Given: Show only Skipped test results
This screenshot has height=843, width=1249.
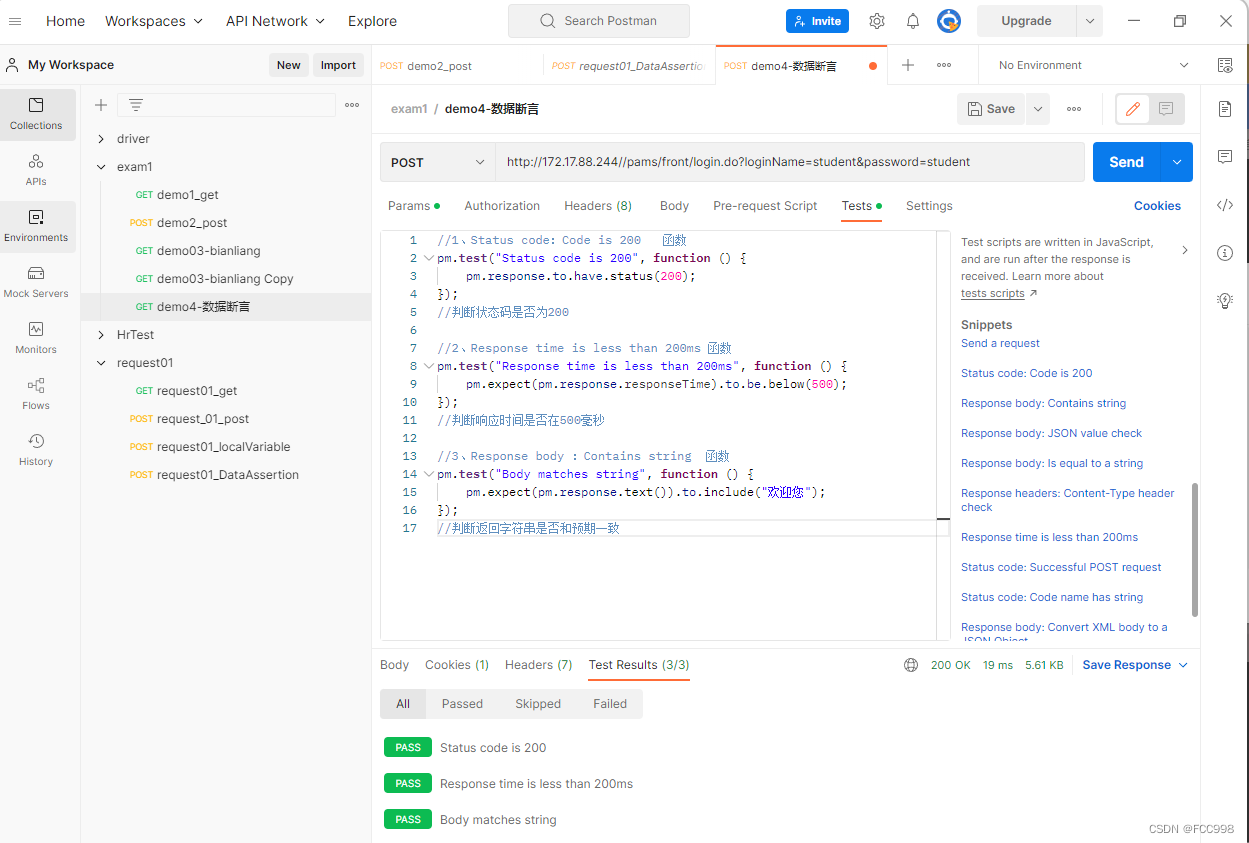Looking at the screenshot, I should coord(538,704).
